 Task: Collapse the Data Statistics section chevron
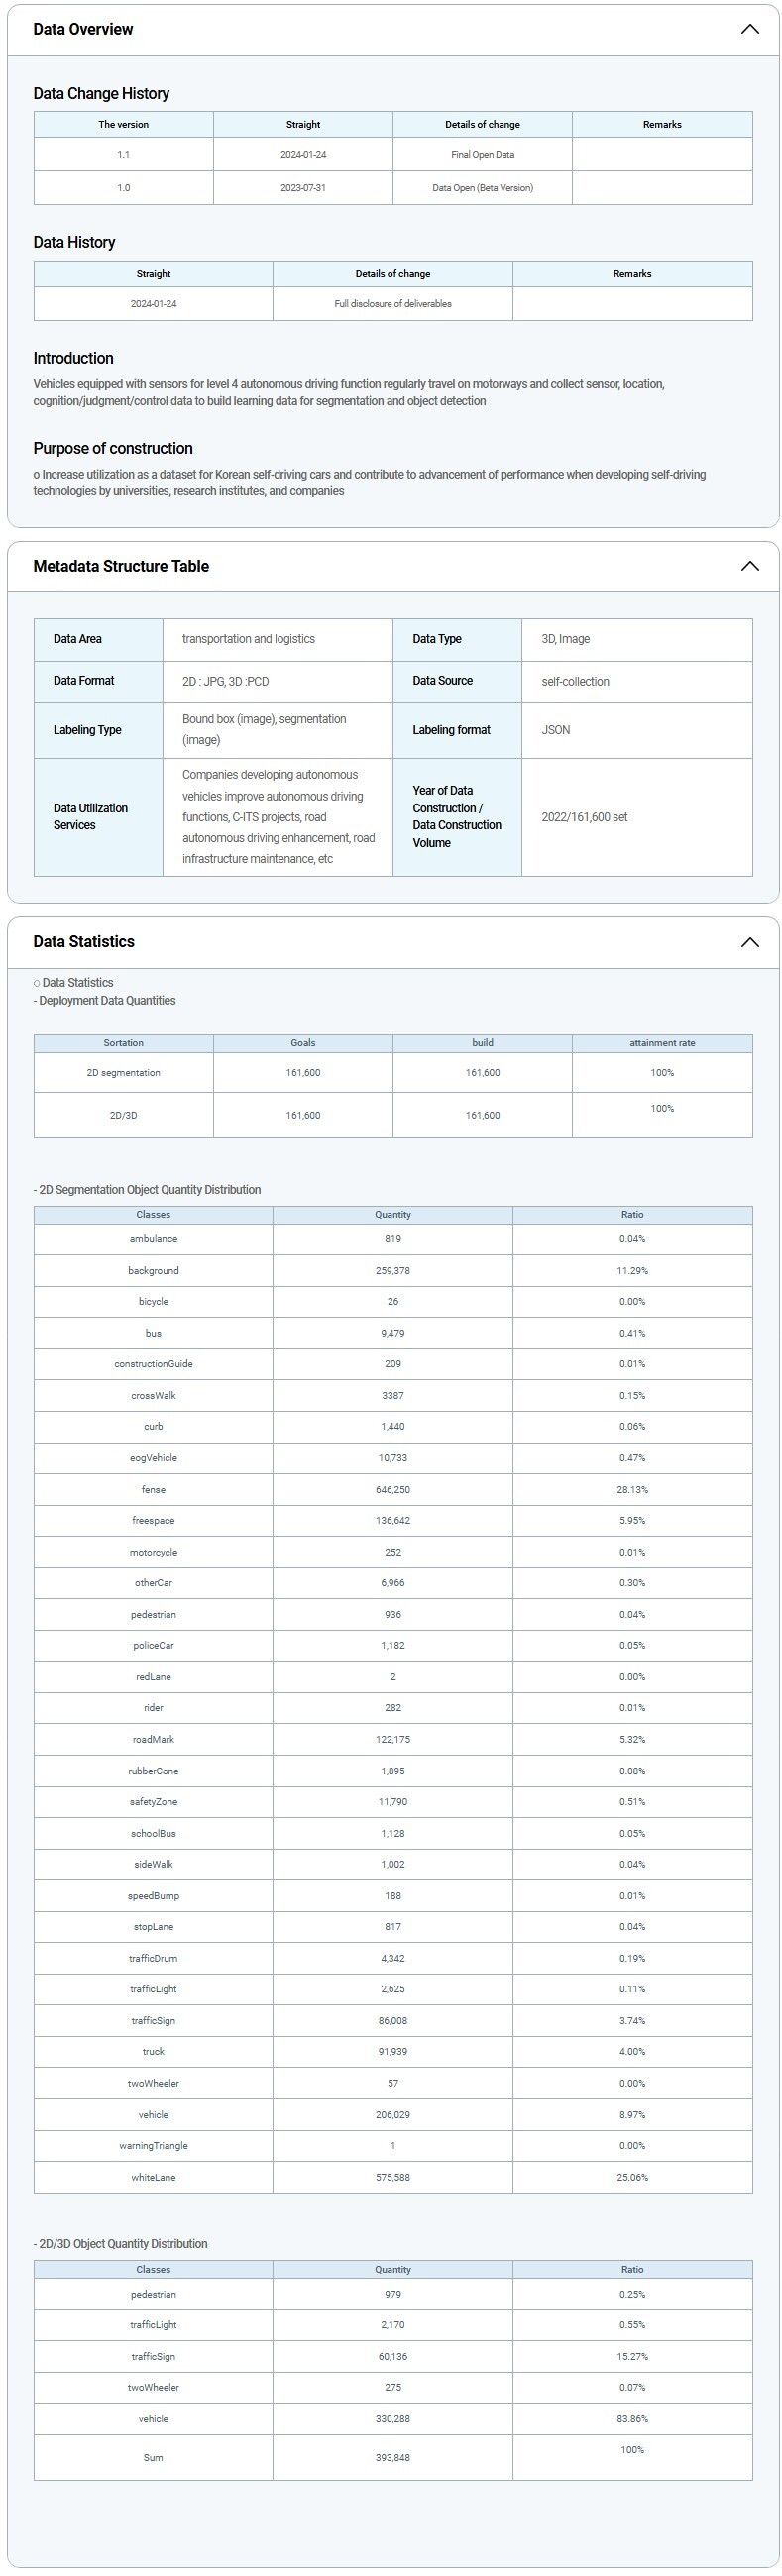pyautogui.click(x=749, y=942)
